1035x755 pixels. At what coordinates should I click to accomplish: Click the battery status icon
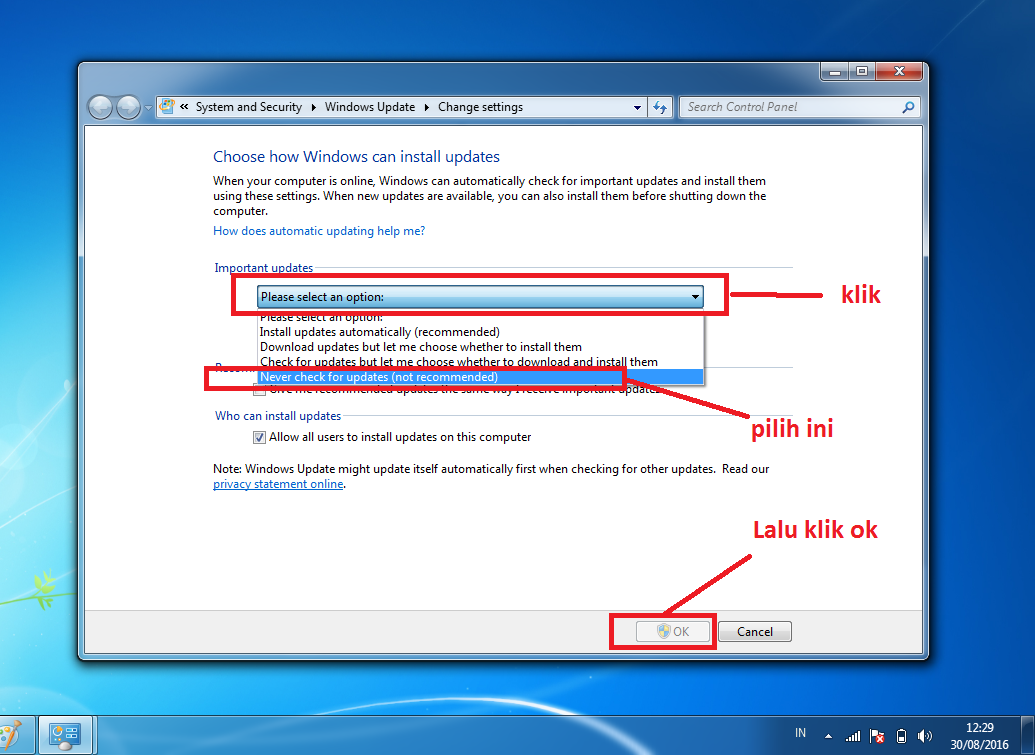tap(901, 737)
